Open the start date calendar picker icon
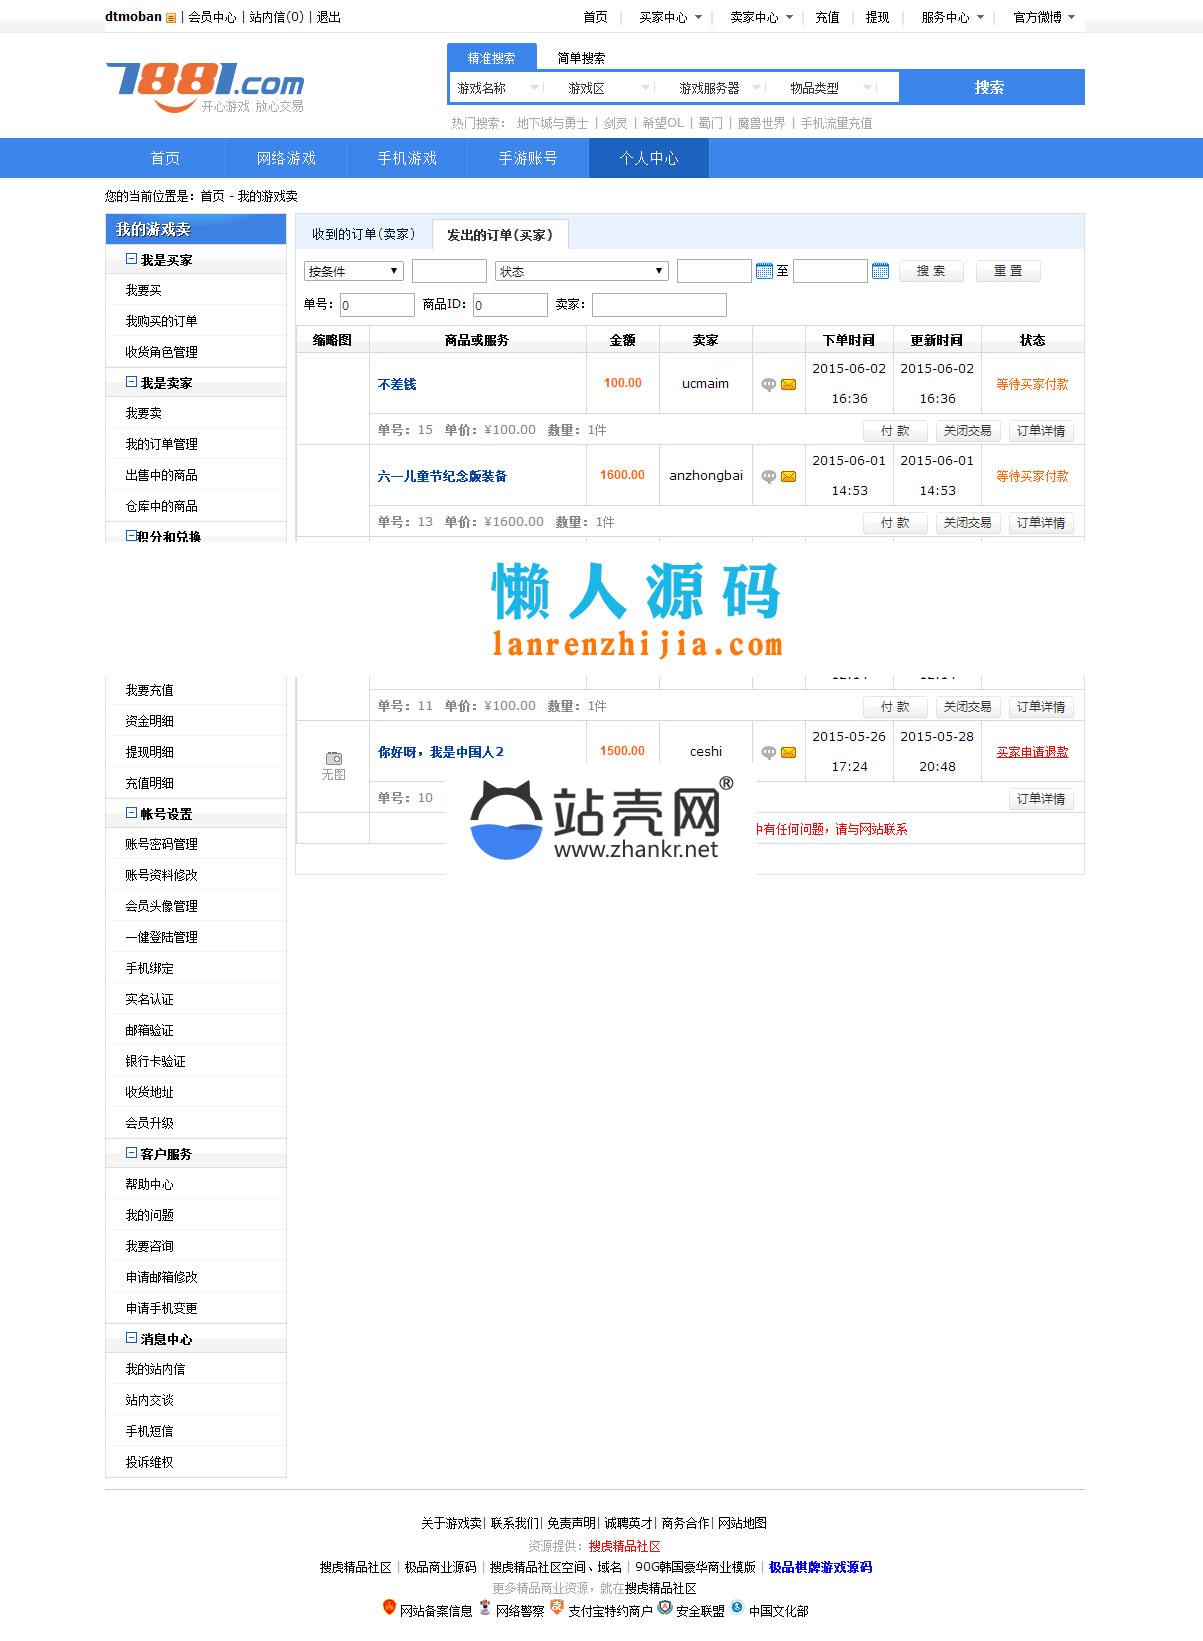The height and width of the screenshot is (1641, 1203). (765, 271)
